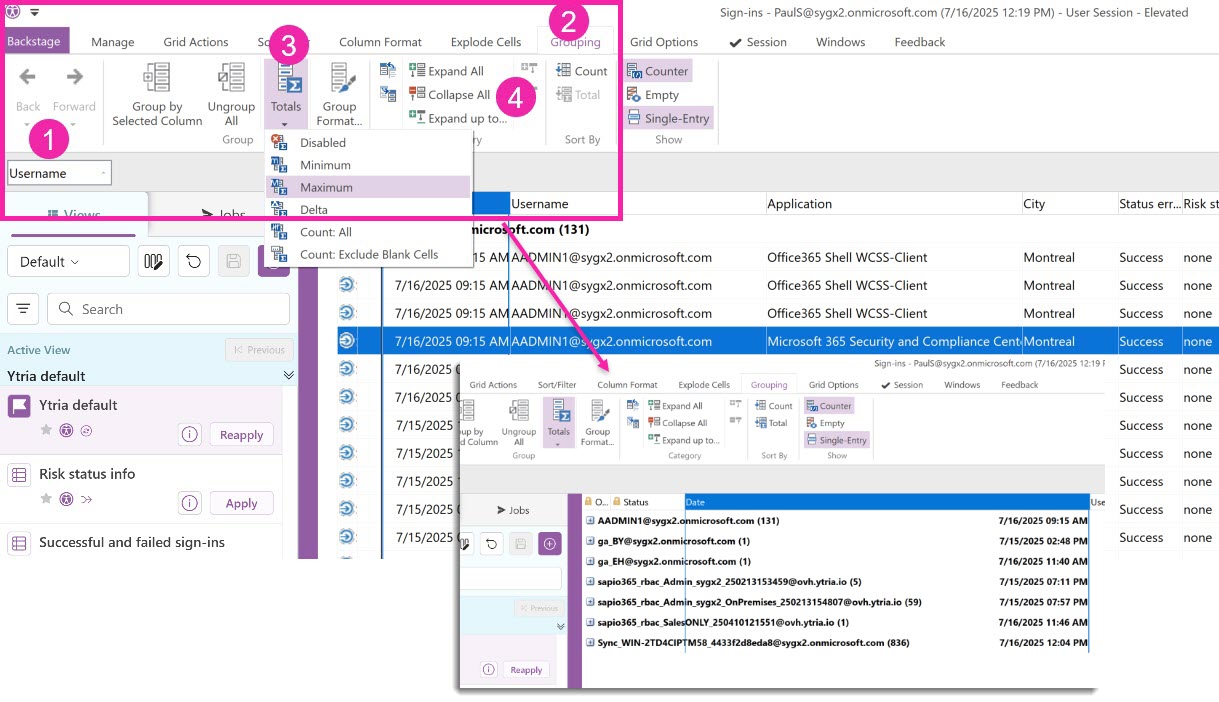Open the Username combo box
Image resolution: width=1219 pixels, height=702 pixels.
(x=59, y=173)
